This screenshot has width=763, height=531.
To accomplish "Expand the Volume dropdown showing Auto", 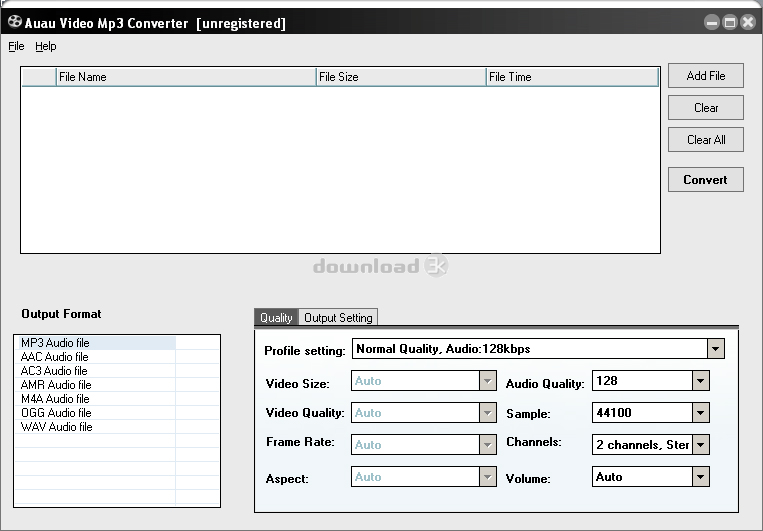I will [700, 476].
